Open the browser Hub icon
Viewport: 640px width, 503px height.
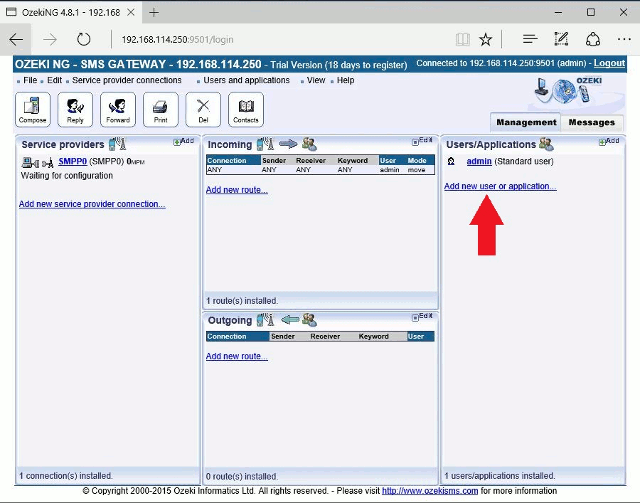click(530, 39)
